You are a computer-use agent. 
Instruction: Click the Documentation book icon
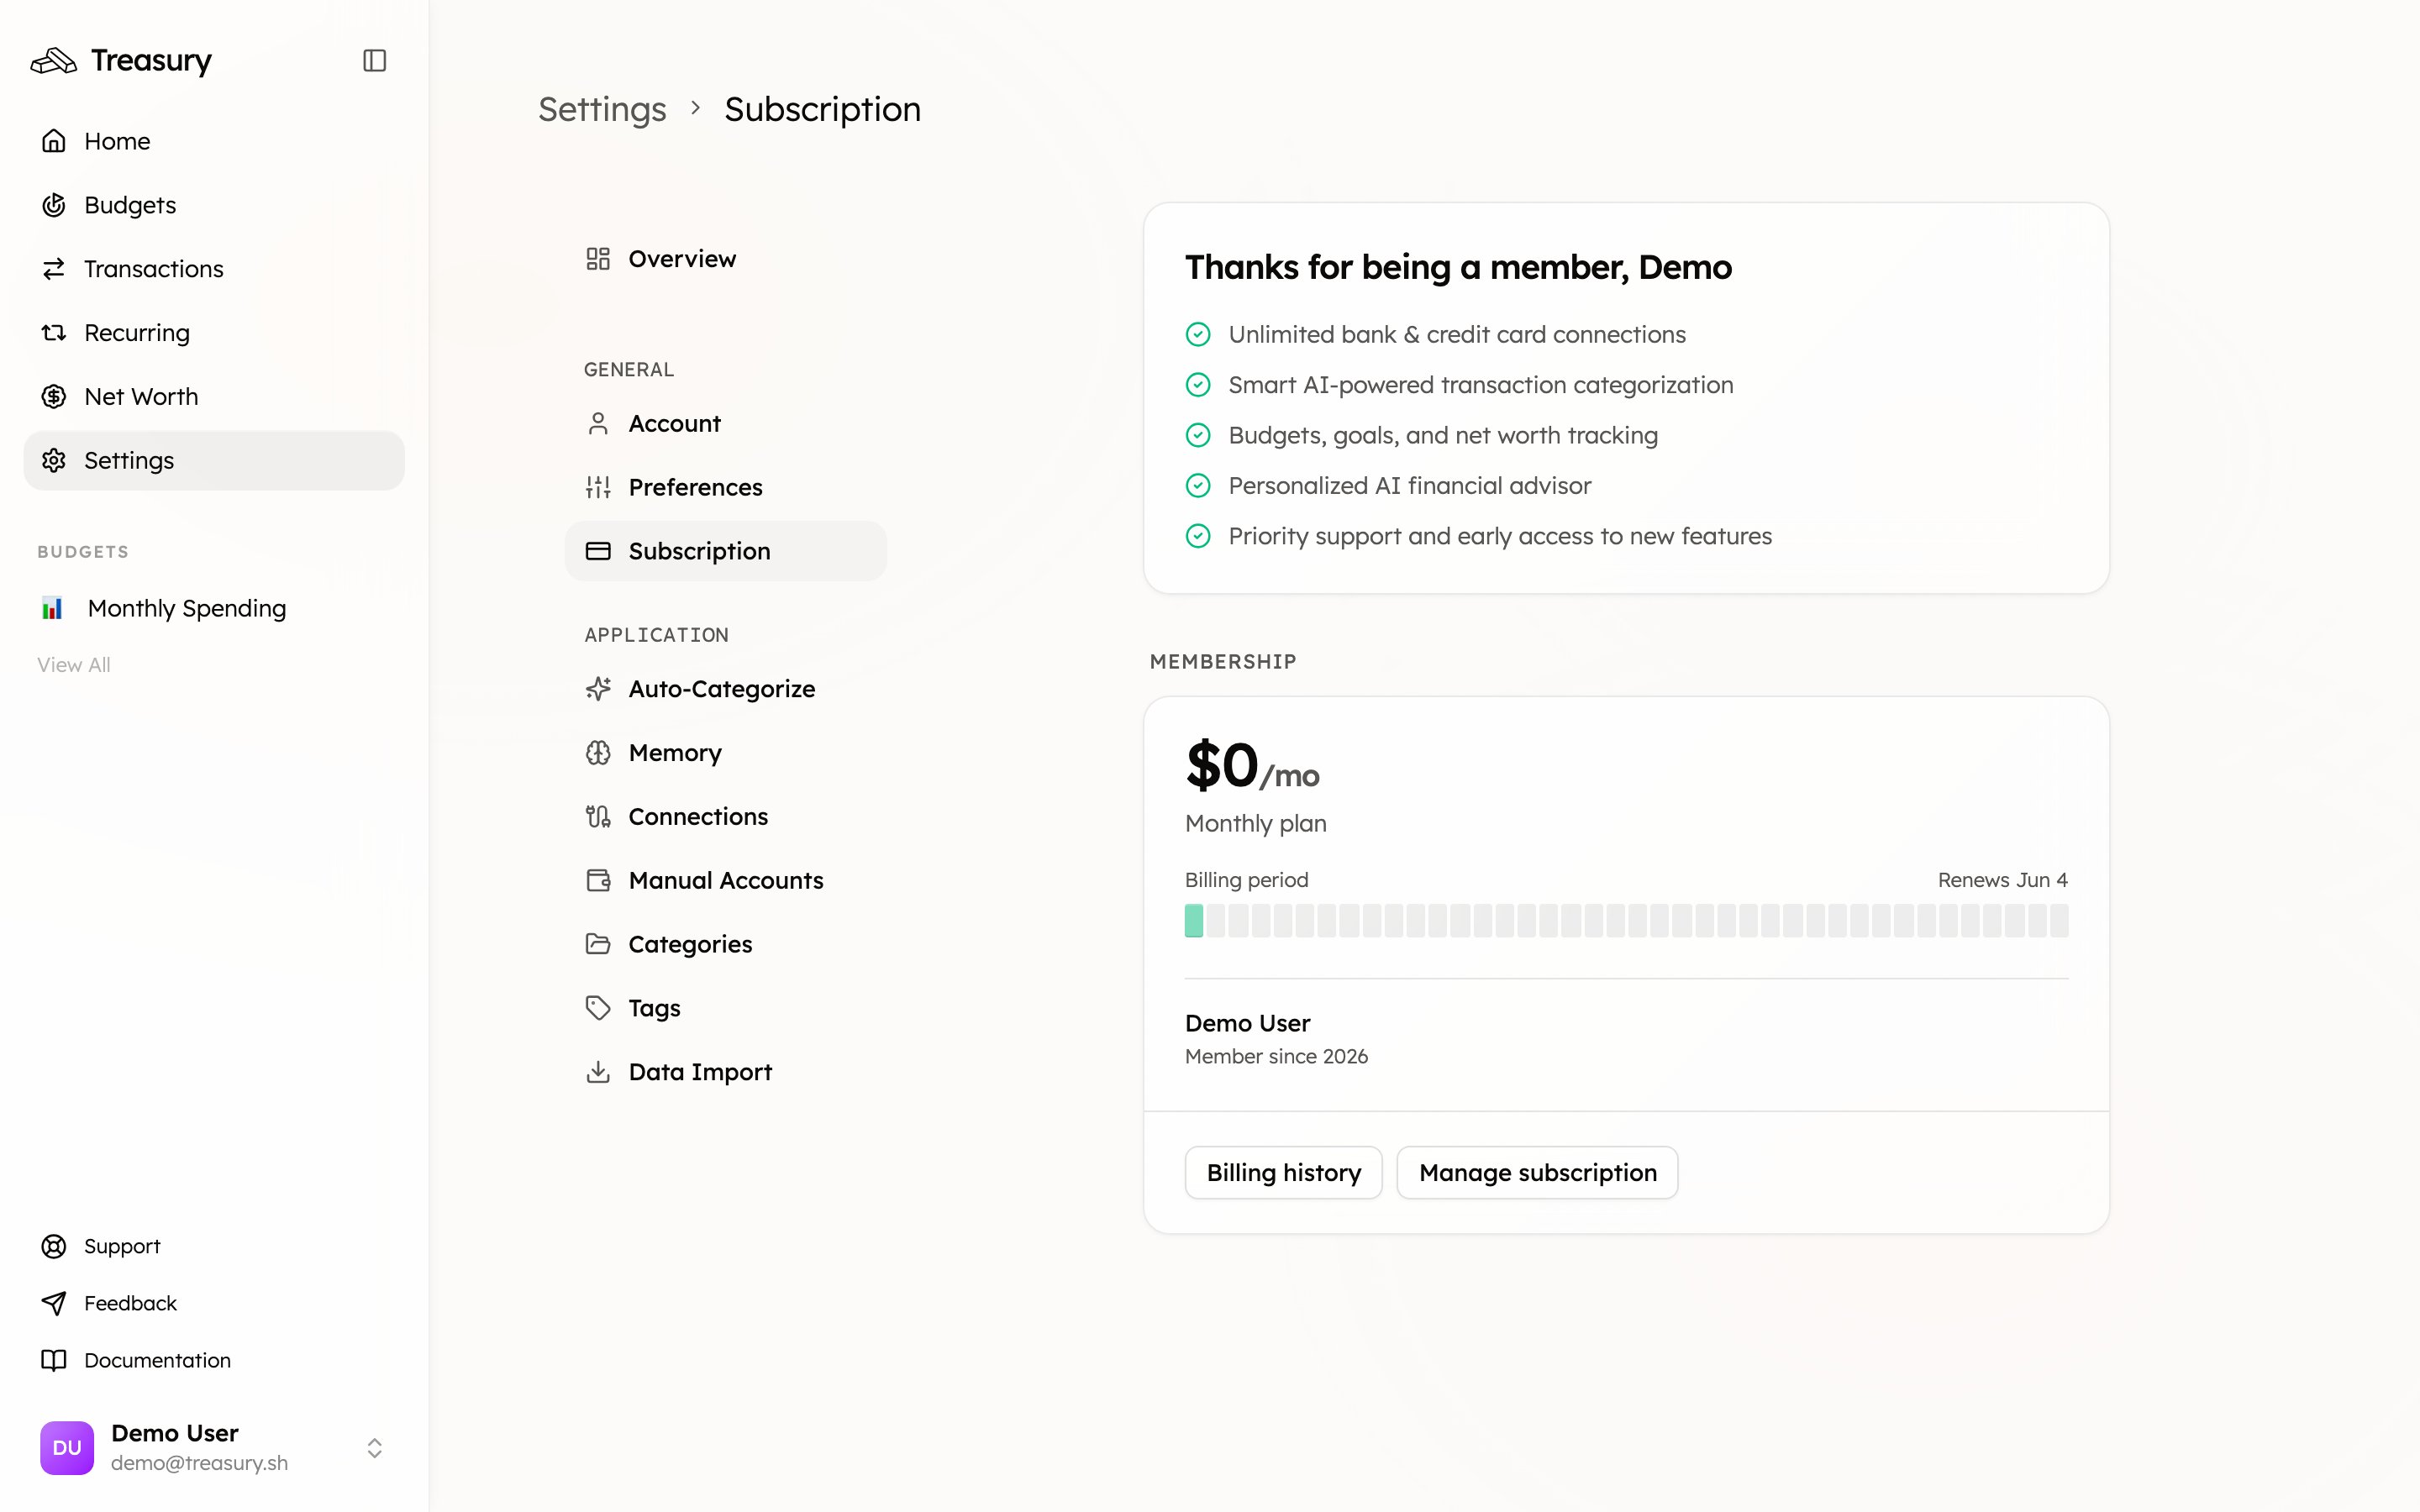click(54, 1360)
